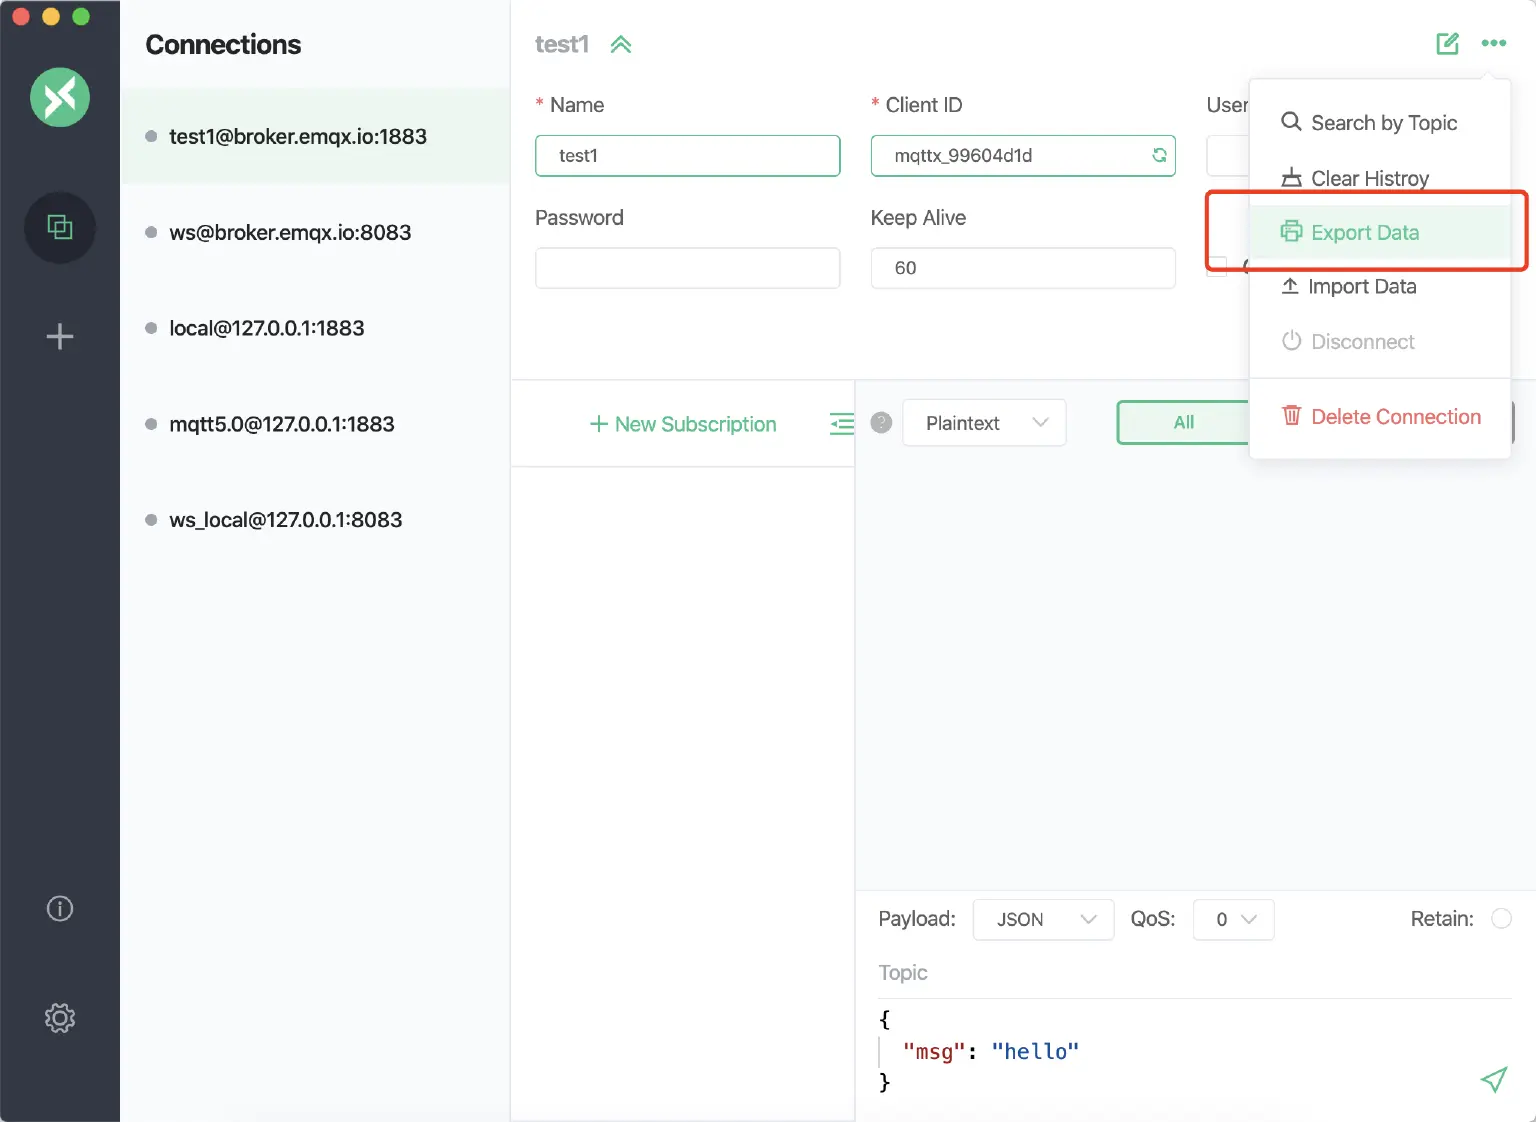Open Settings gear in sidebar
This screenshot has width=1536, height=1122.
coord(60,1018)
